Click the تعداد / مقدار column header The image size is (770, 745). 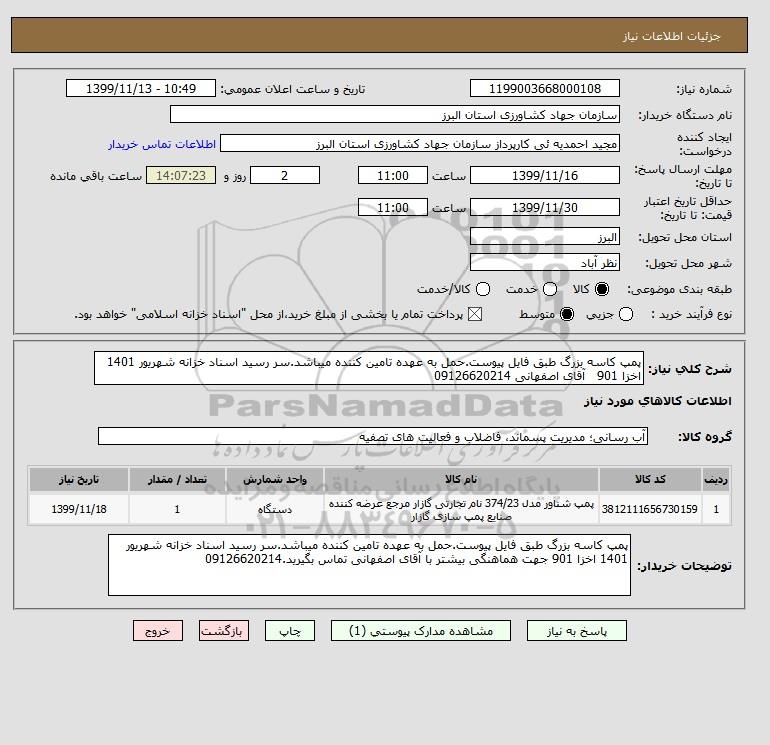(x=177, y=479)
